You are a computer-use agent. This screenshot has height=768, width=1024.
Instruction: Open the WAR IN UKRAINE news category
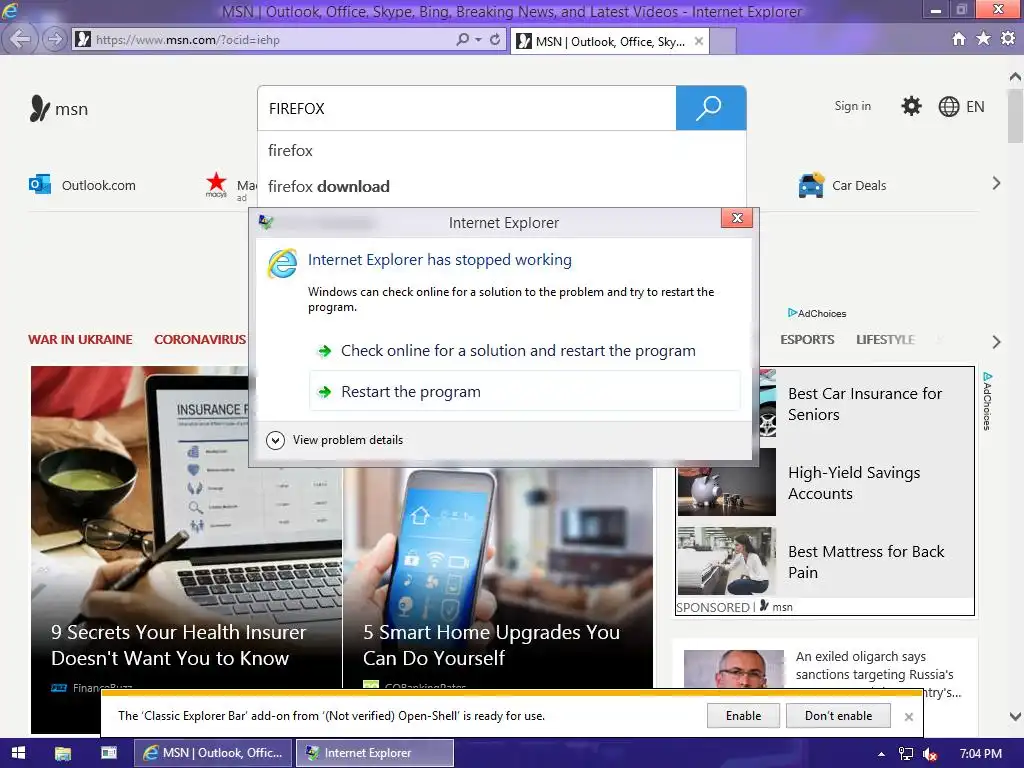(x=80, y=340)
